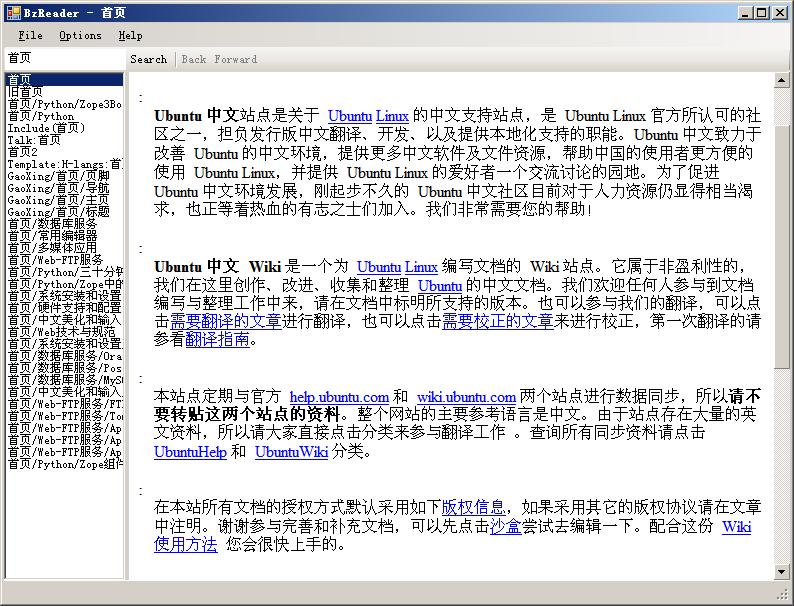
Task: Click the Search button in toolbar
Action: tap(148, 59)
